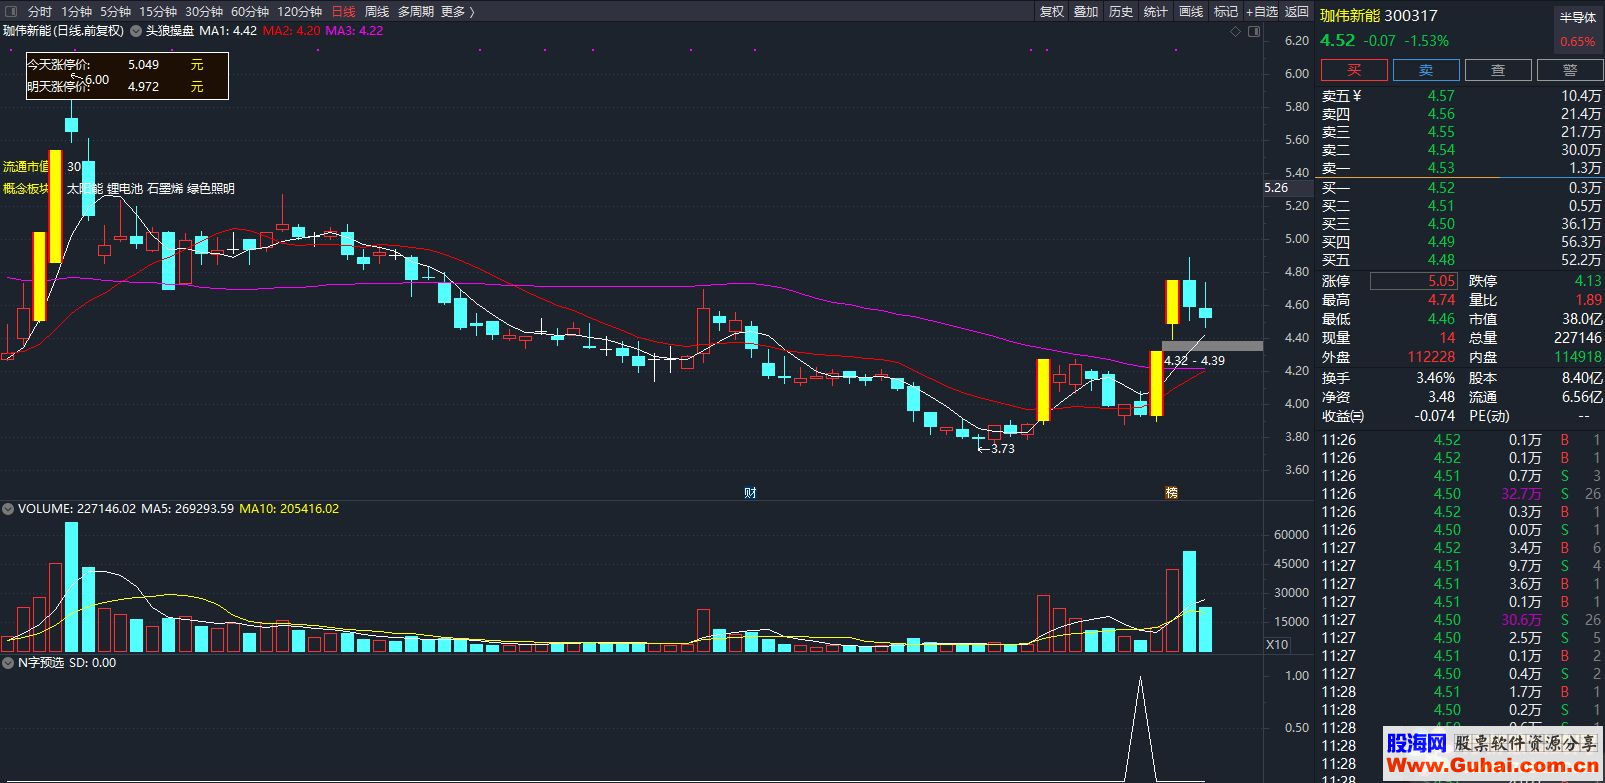The image size is (1605, 783).
Task: Switch to 分时 chart view
Action: [39, 11]
